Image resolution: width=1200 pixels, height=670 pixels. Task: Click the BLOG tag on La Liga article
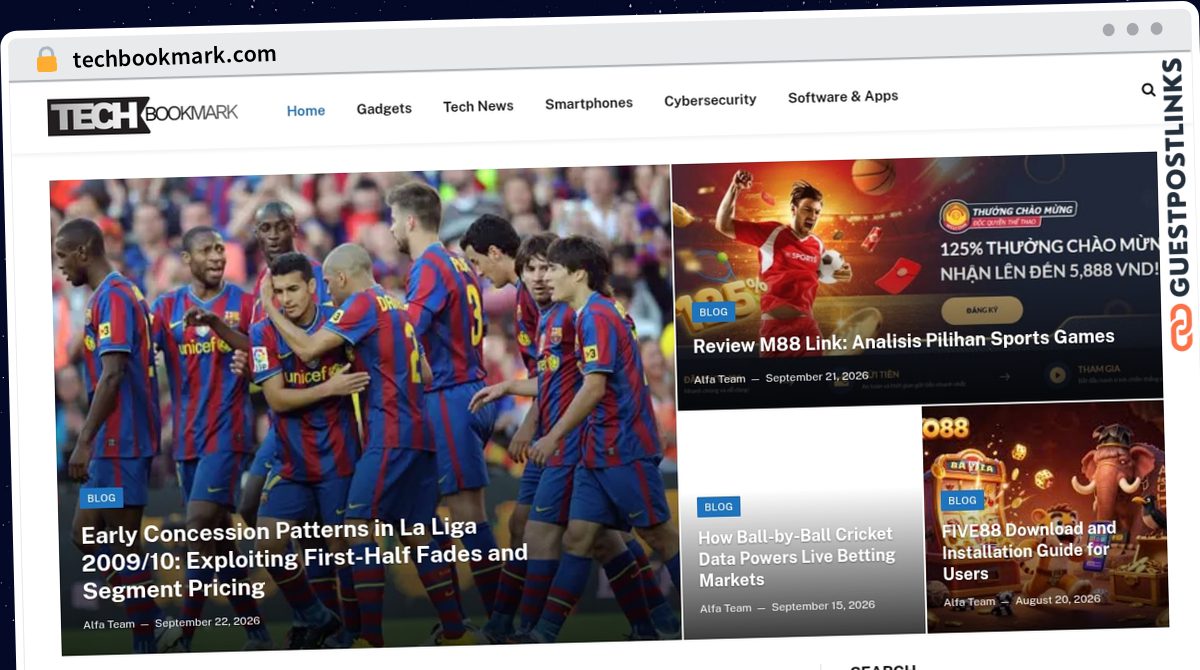101,498
